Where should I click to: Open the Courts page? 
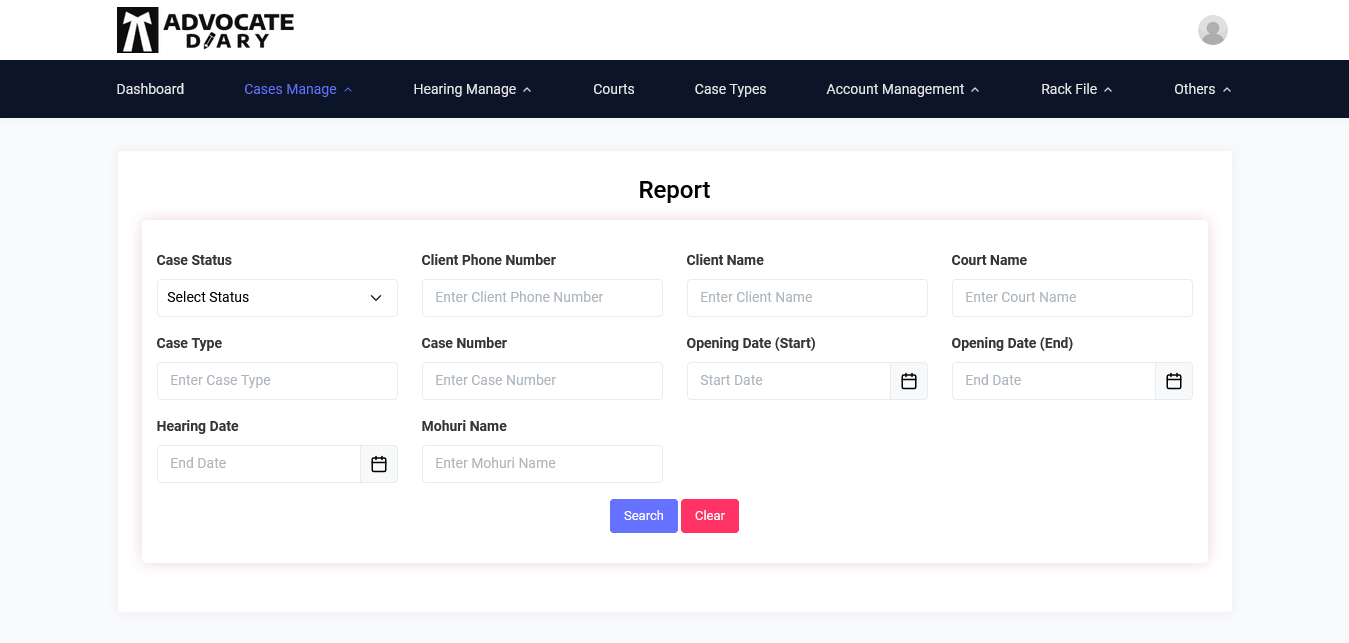coord(613,89)
